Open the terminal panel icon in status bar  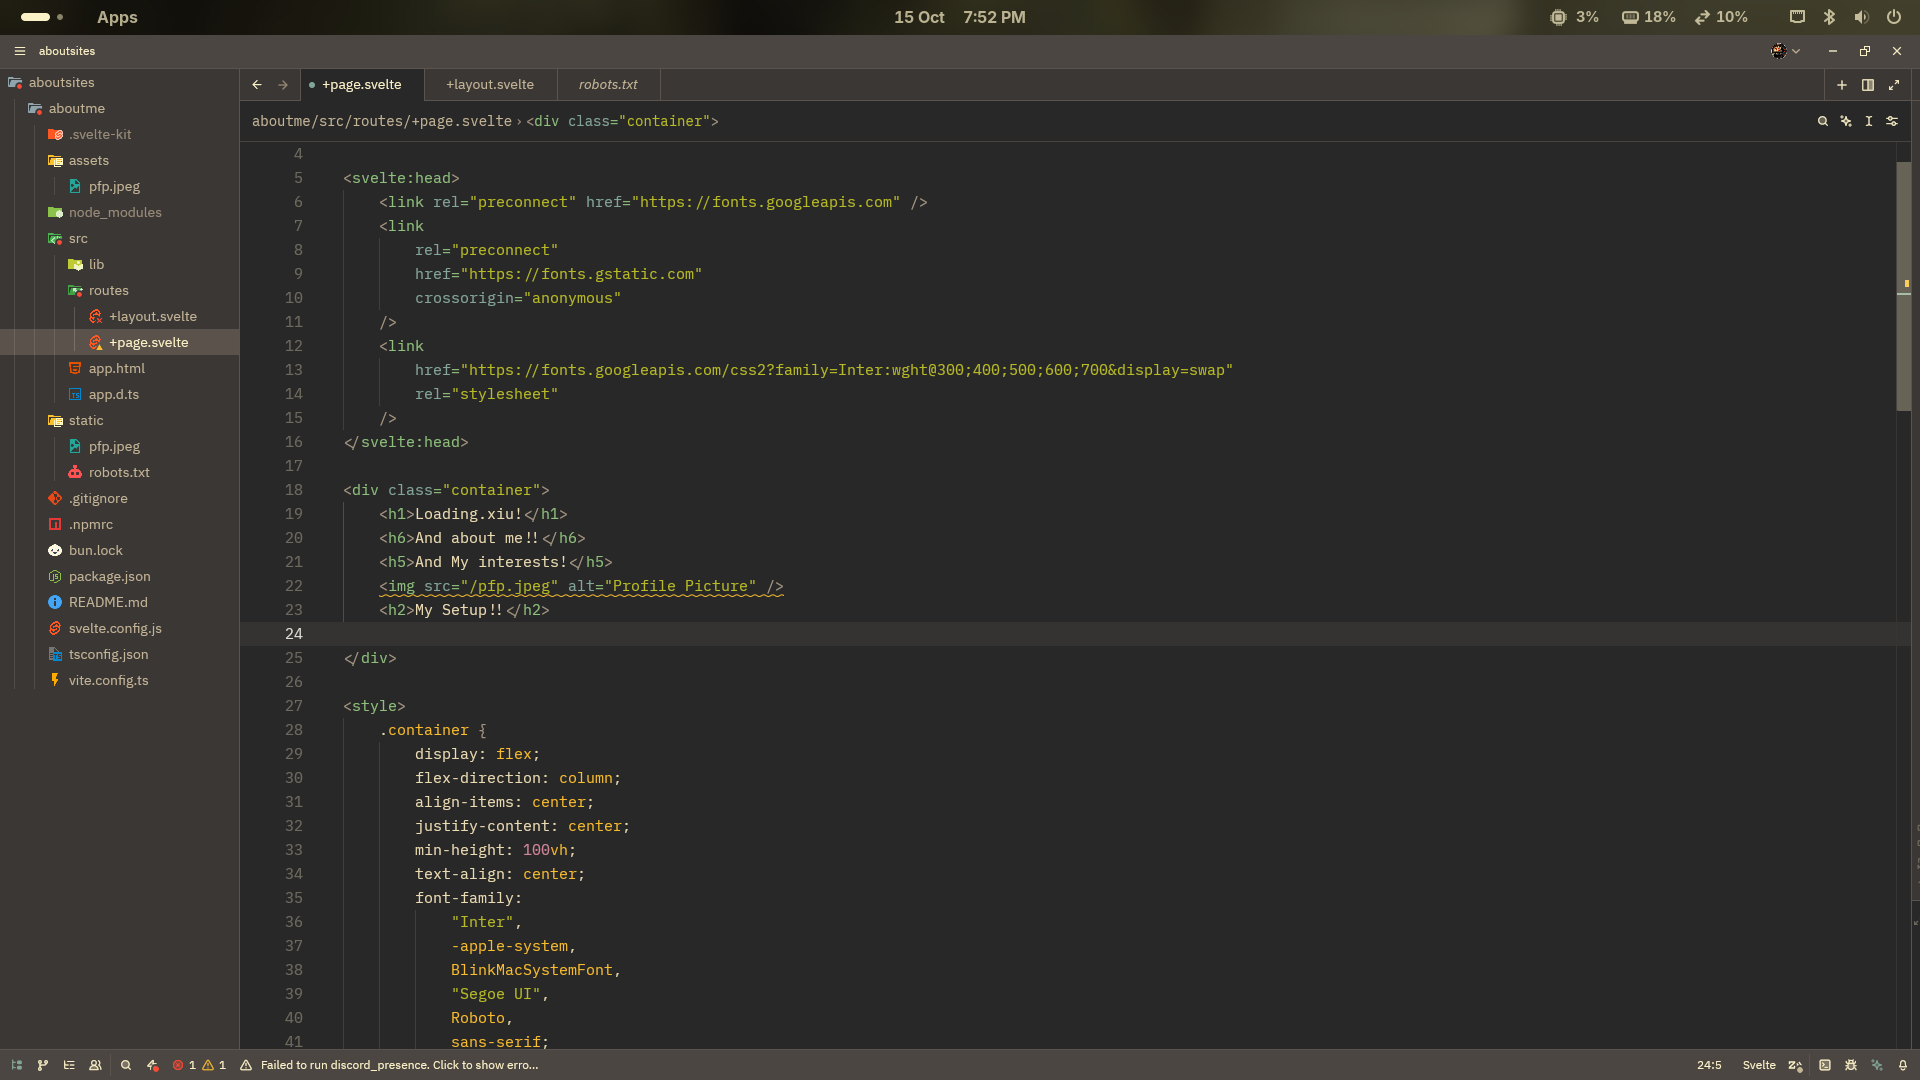point(1825,1065)
